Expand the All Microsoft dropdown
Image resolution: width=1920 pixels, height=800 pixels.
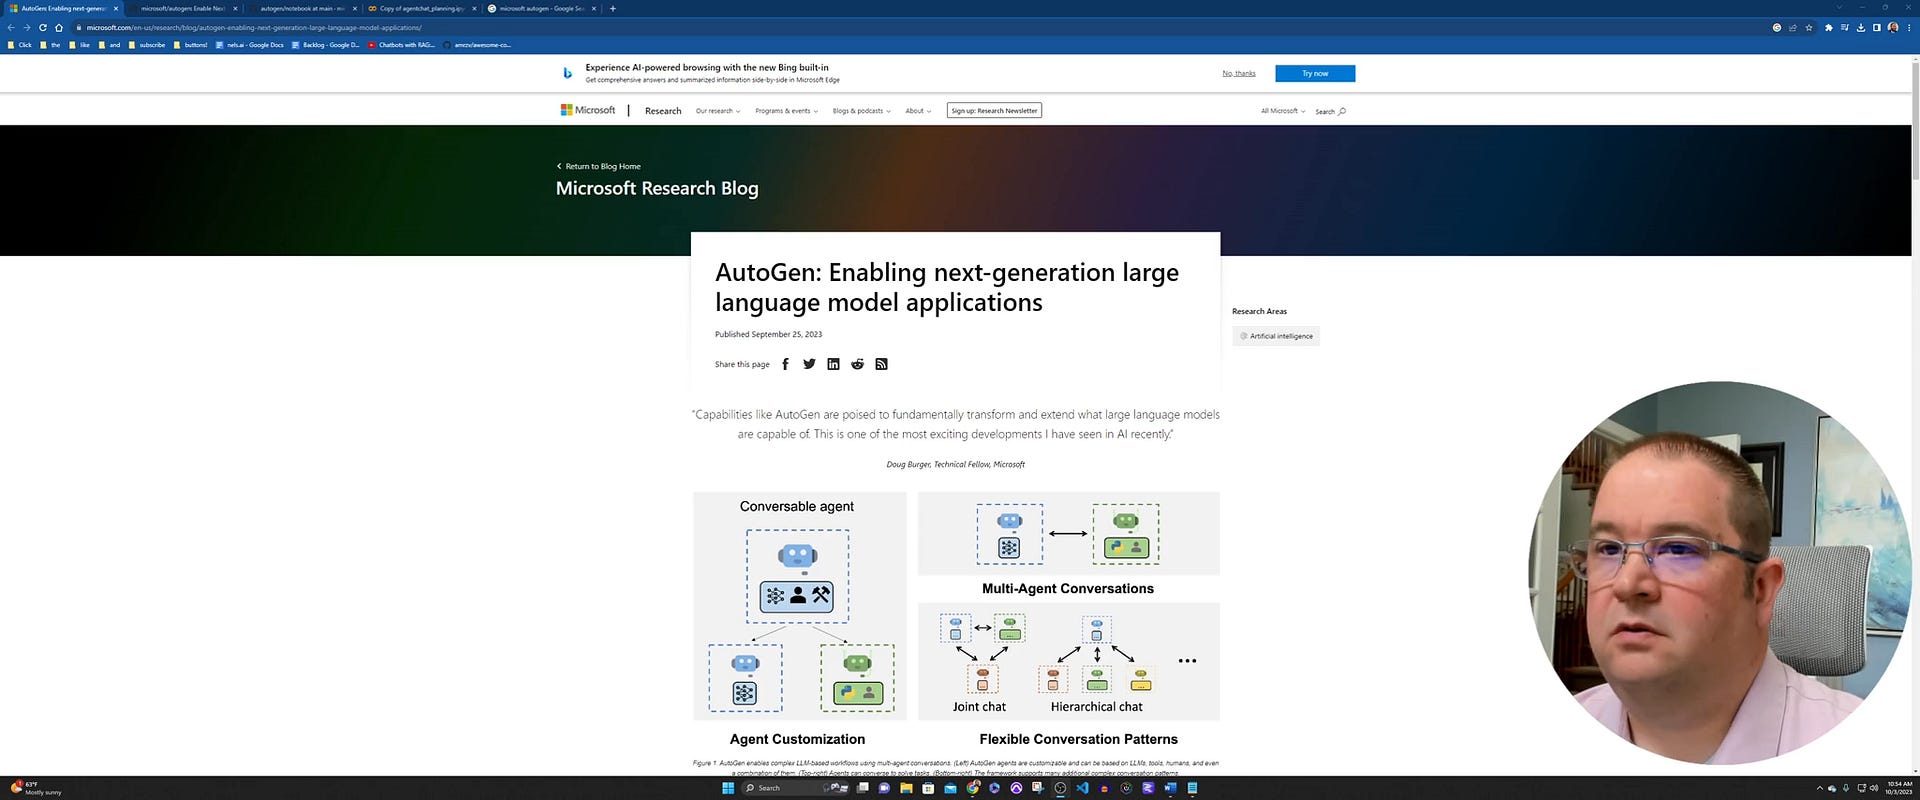1283,111
